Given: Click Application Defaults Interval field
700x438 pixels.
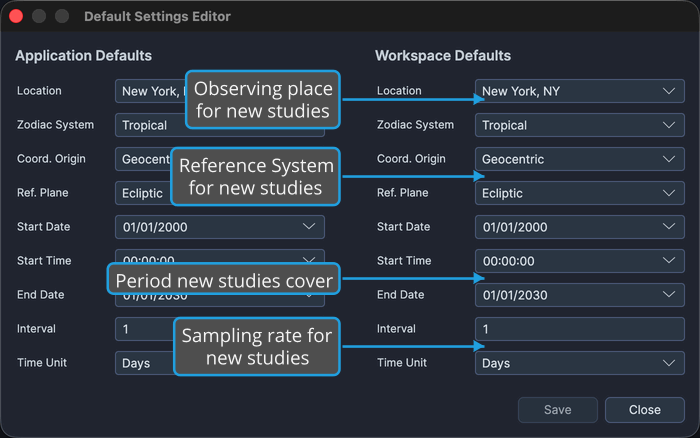Looking at the screenshot, I should (x=144, y=329).
